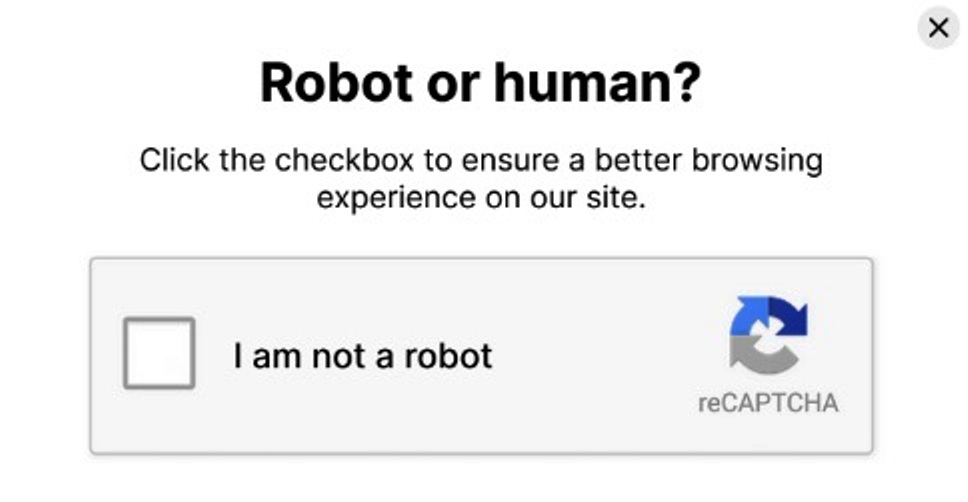Dismiss the "Robot or human?" popup

click(x=938, y=28)
